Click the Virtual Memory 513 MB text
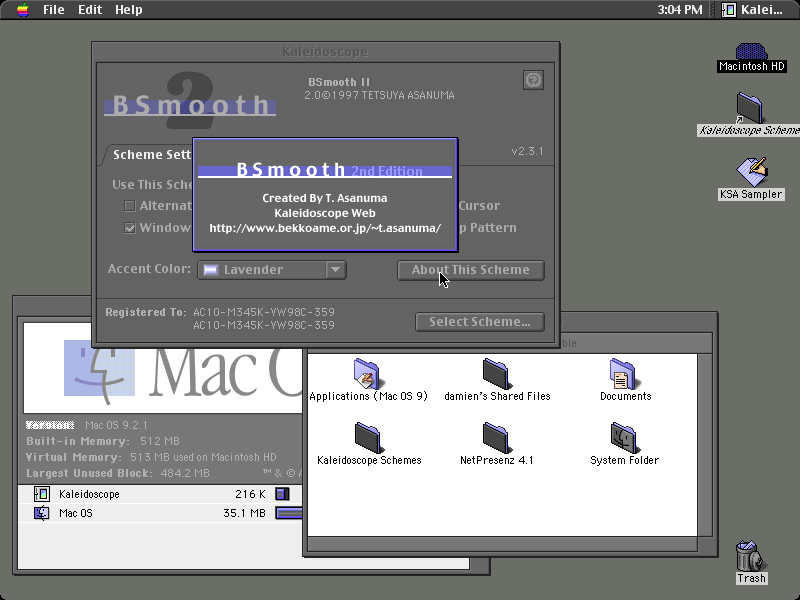 pyautogui.click(x=151, y=457)
